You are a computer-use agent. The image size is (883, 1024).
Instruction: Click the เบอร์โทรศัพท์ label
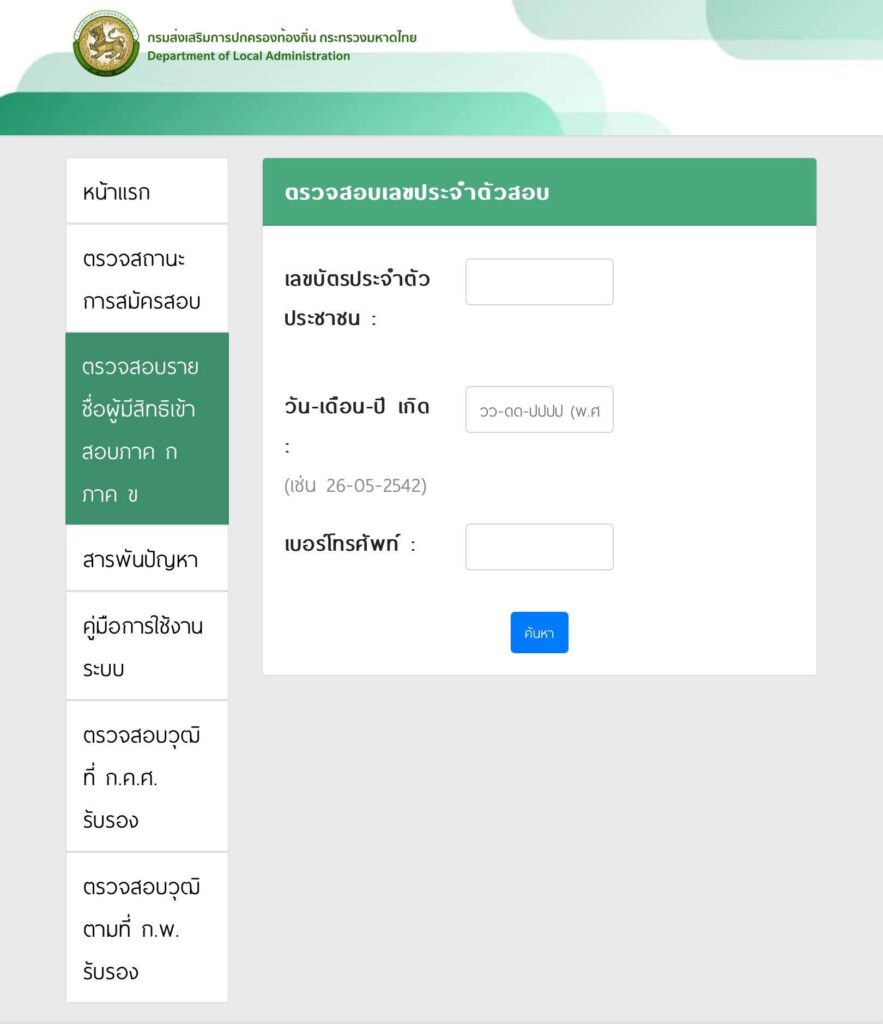[349, 544]
